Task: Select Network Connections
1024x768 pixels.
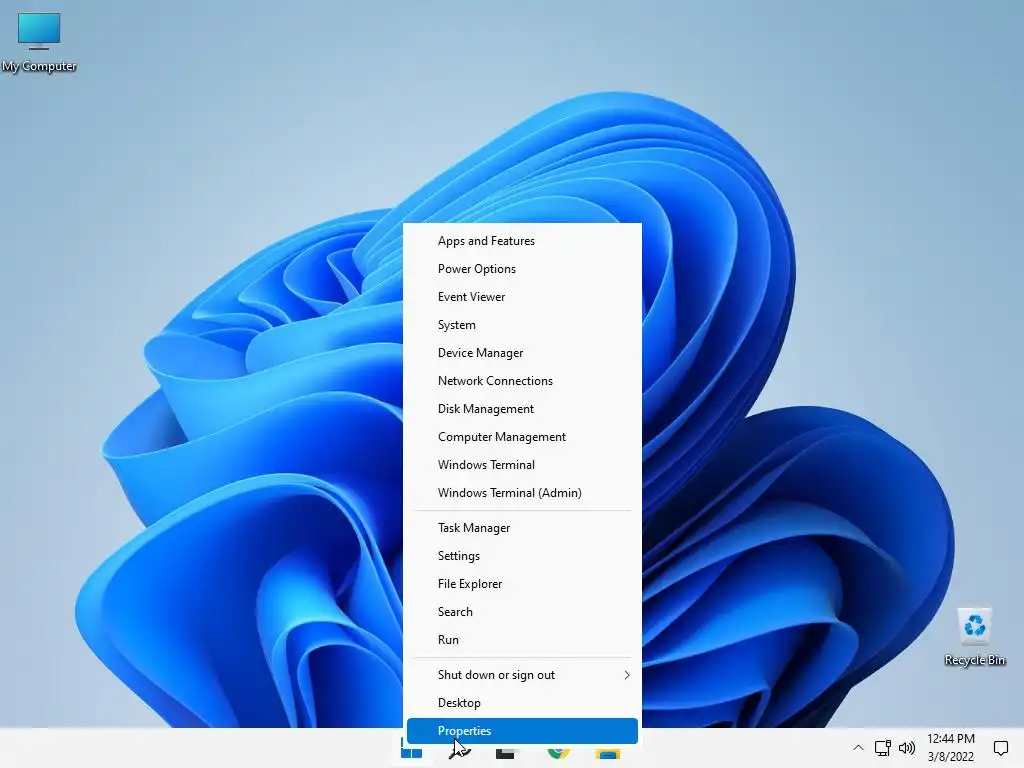Action: coord(522,381)
